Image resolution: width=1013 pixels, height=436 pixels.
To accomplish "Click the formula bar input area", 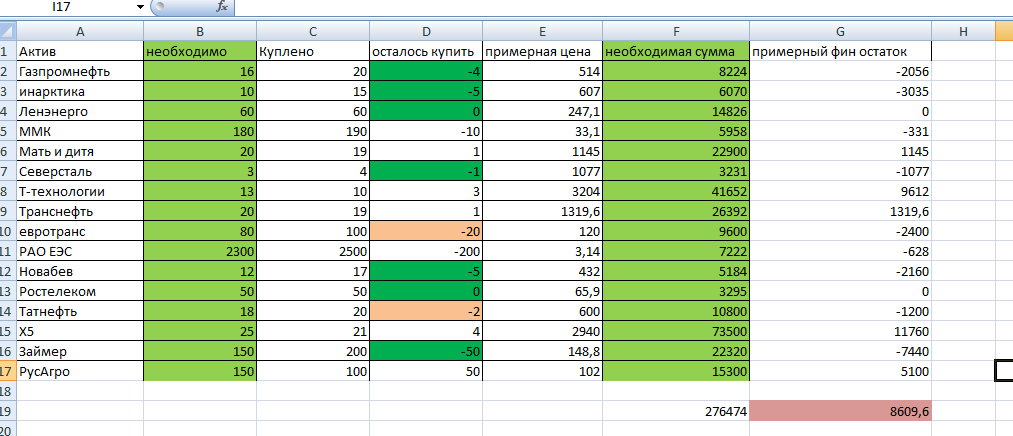I will tap(623, 7).
